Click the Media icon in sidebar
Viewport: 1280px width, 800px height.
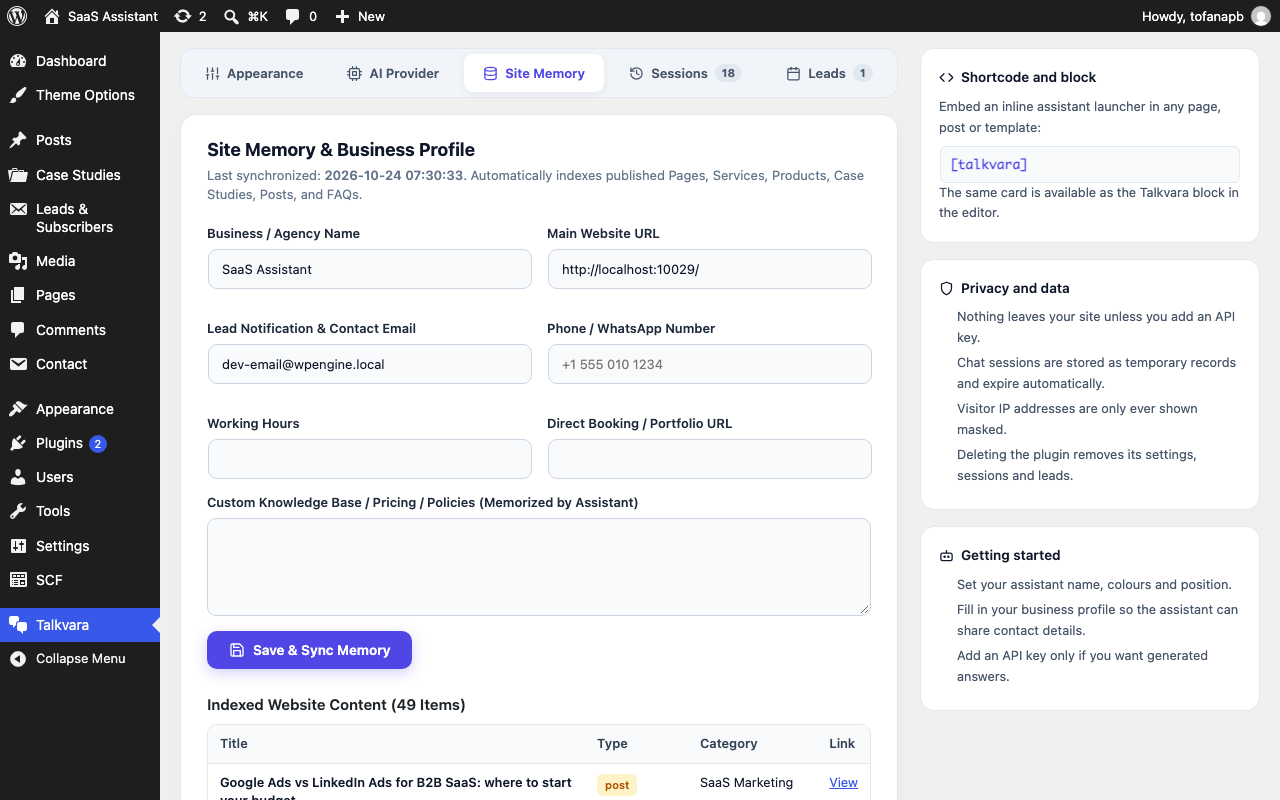tap(18, 261)
